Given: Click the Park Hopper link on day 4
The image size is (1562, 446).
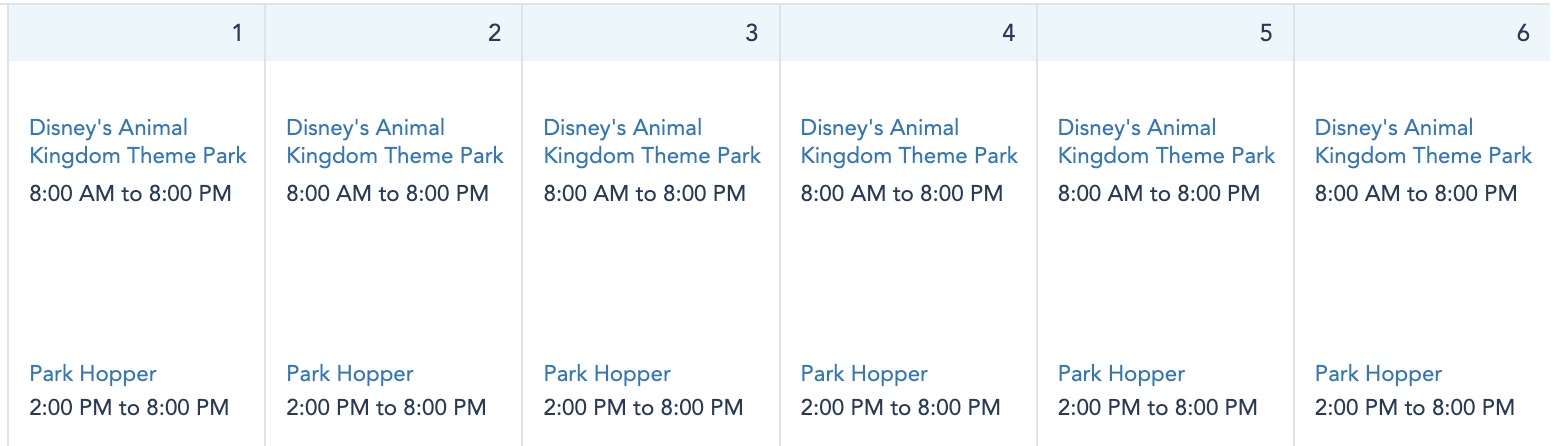Looking at the screenshot, I should (864, 374).
